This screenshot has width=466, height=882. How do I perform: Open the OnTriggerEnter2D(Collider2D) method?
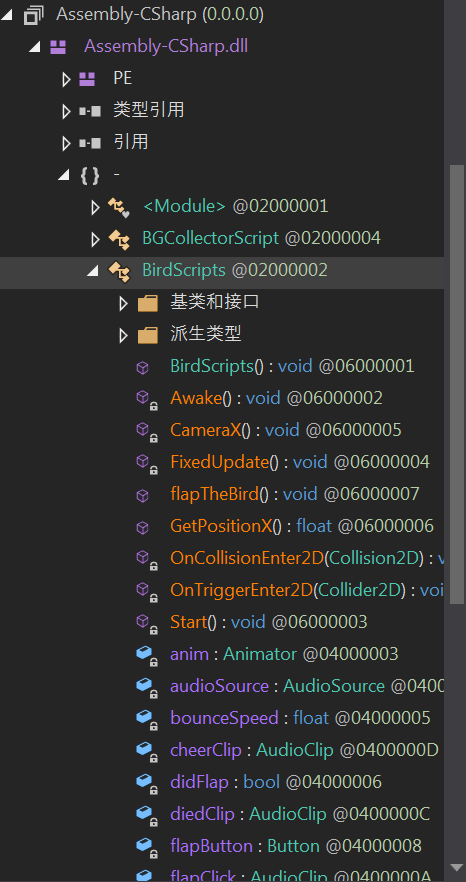(307, 591)
